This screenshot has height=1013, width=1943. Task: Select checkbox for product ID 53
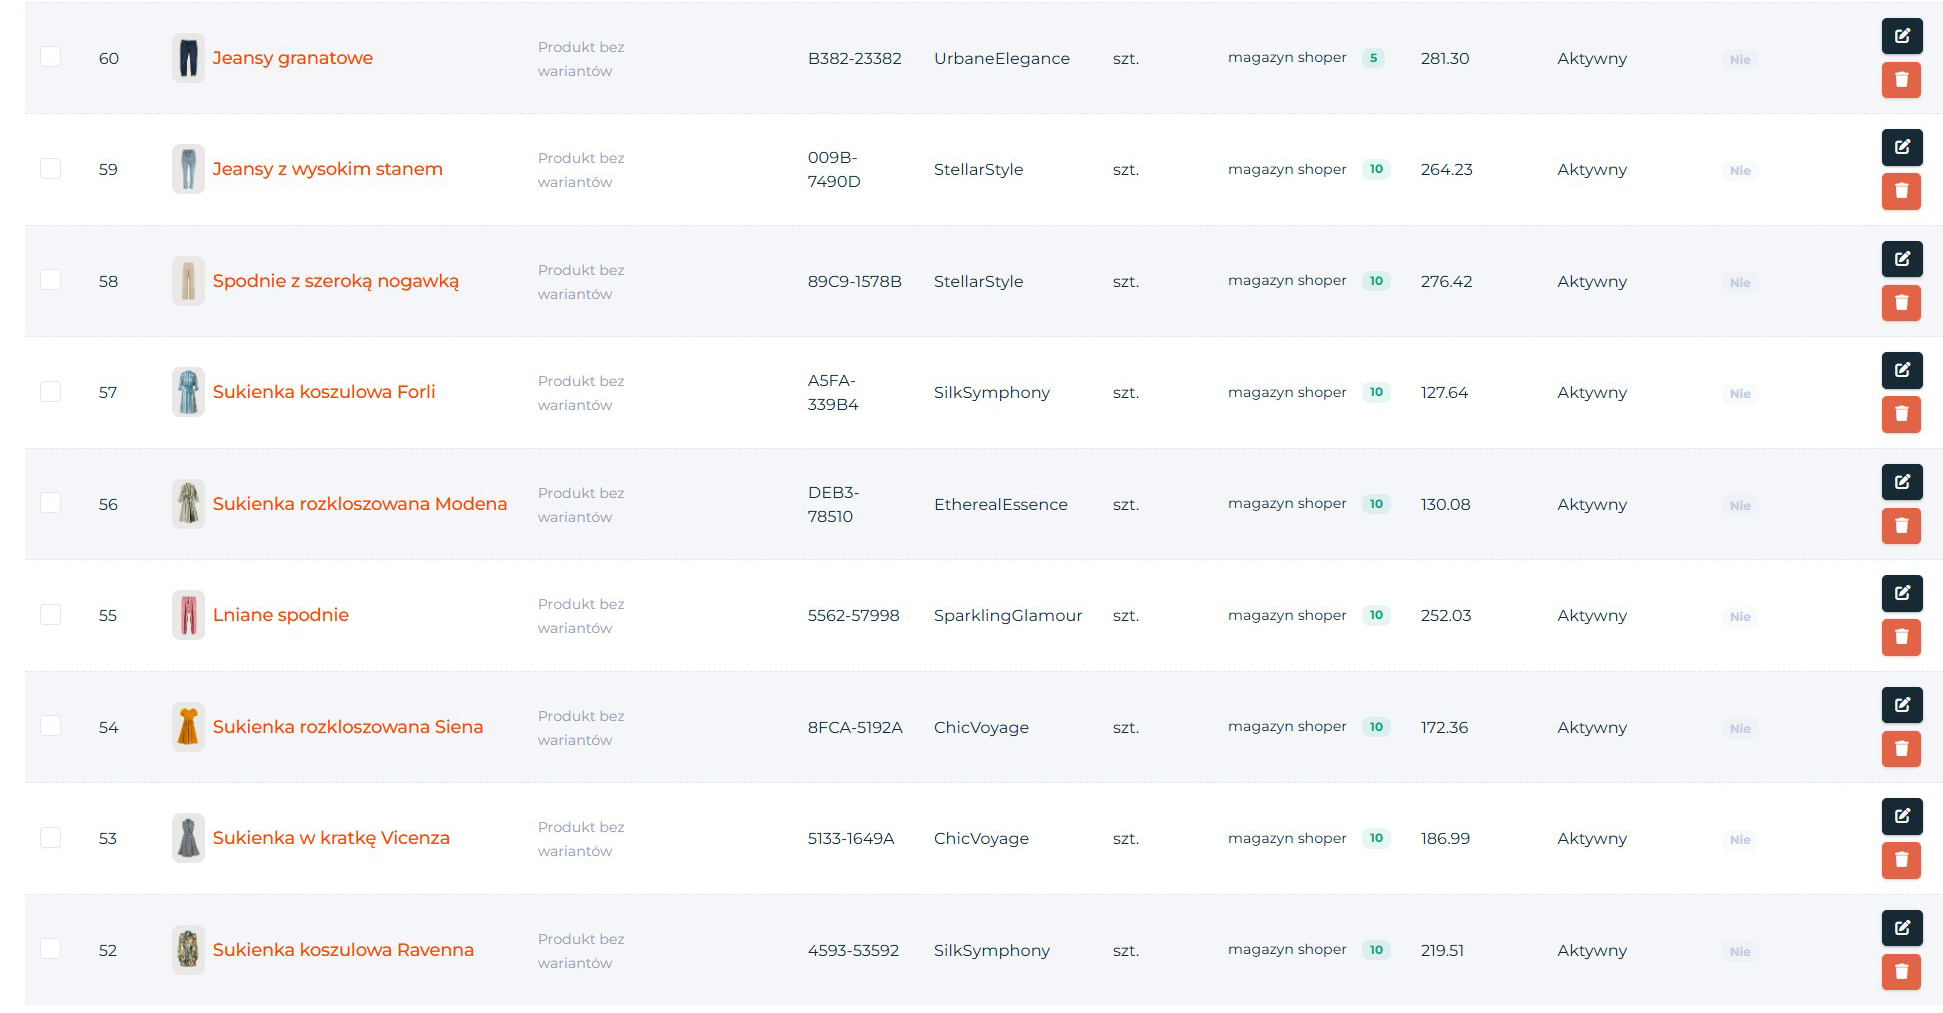point(50,837)
